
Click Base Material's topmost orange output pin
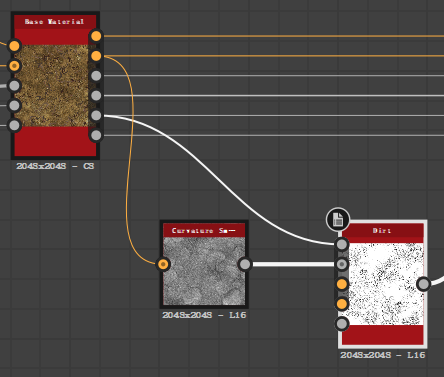[x=96, y=36]
